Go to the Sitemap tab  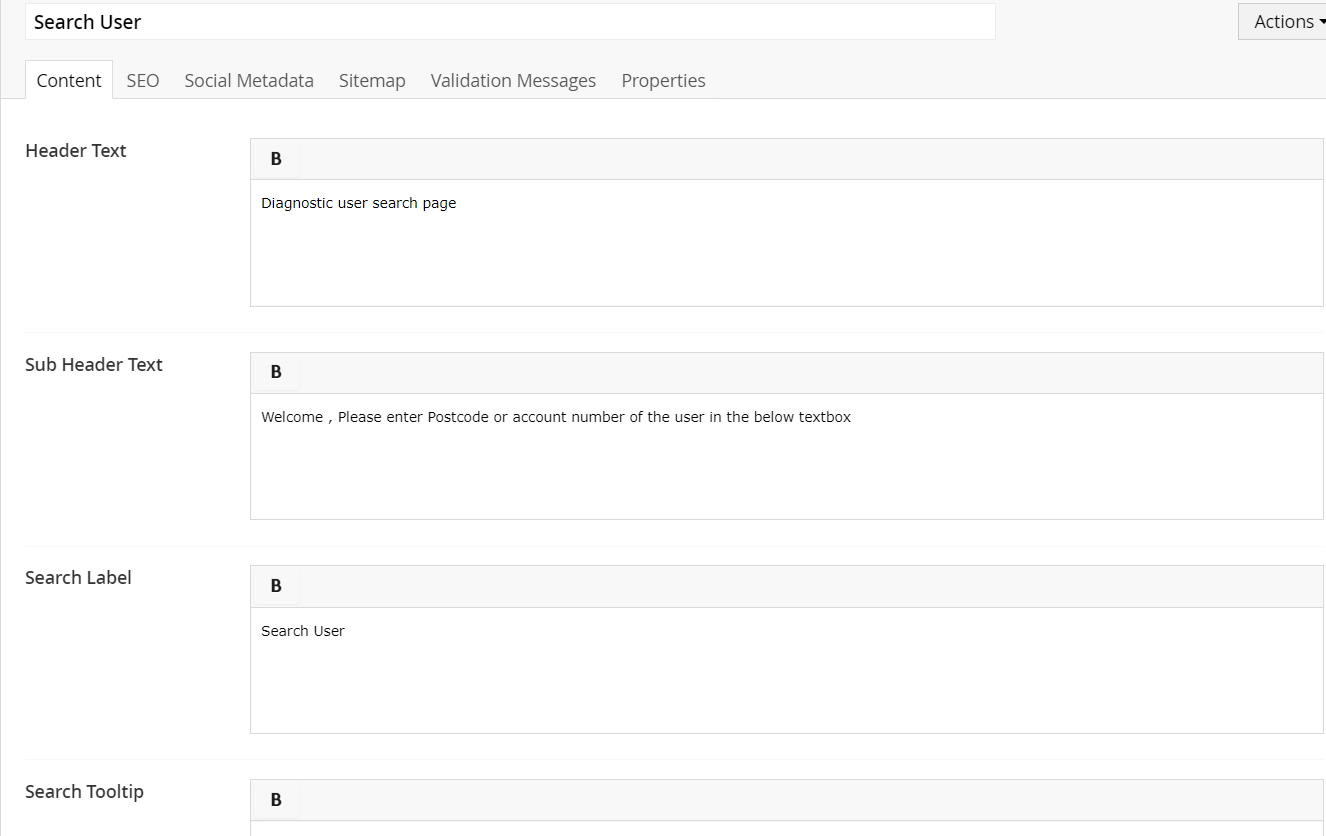(x=372, y=80)
